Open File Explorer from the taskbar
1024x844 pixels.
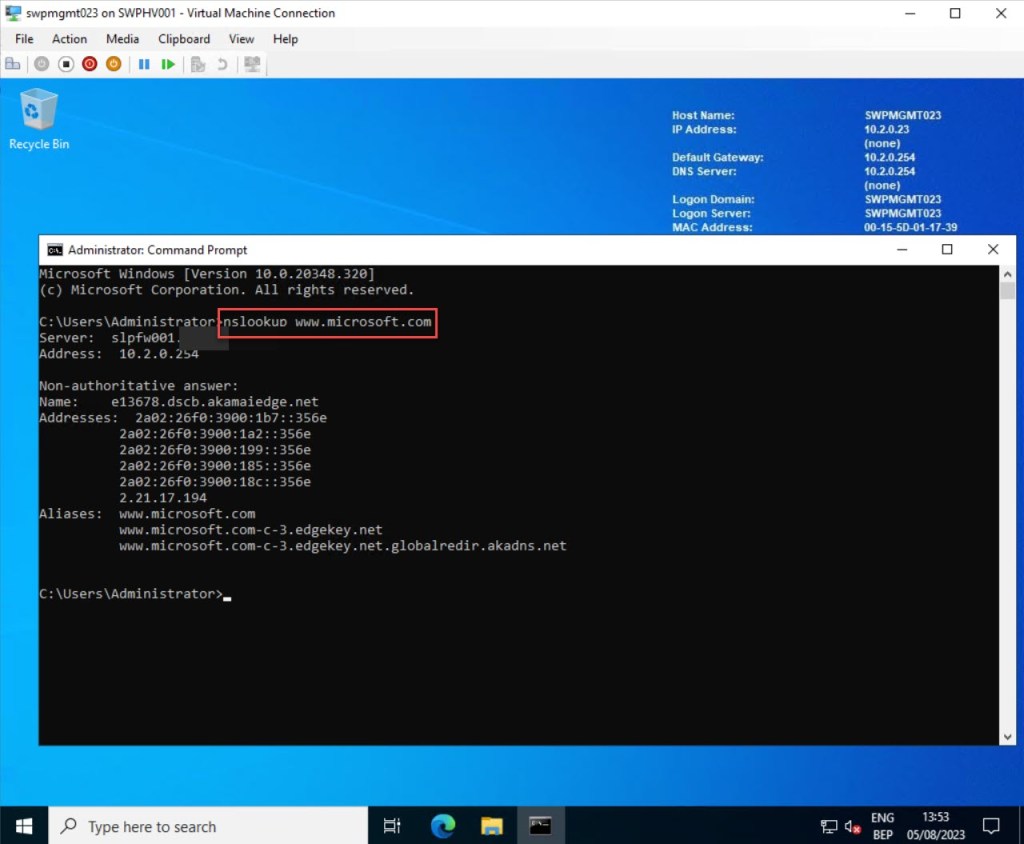491,826
